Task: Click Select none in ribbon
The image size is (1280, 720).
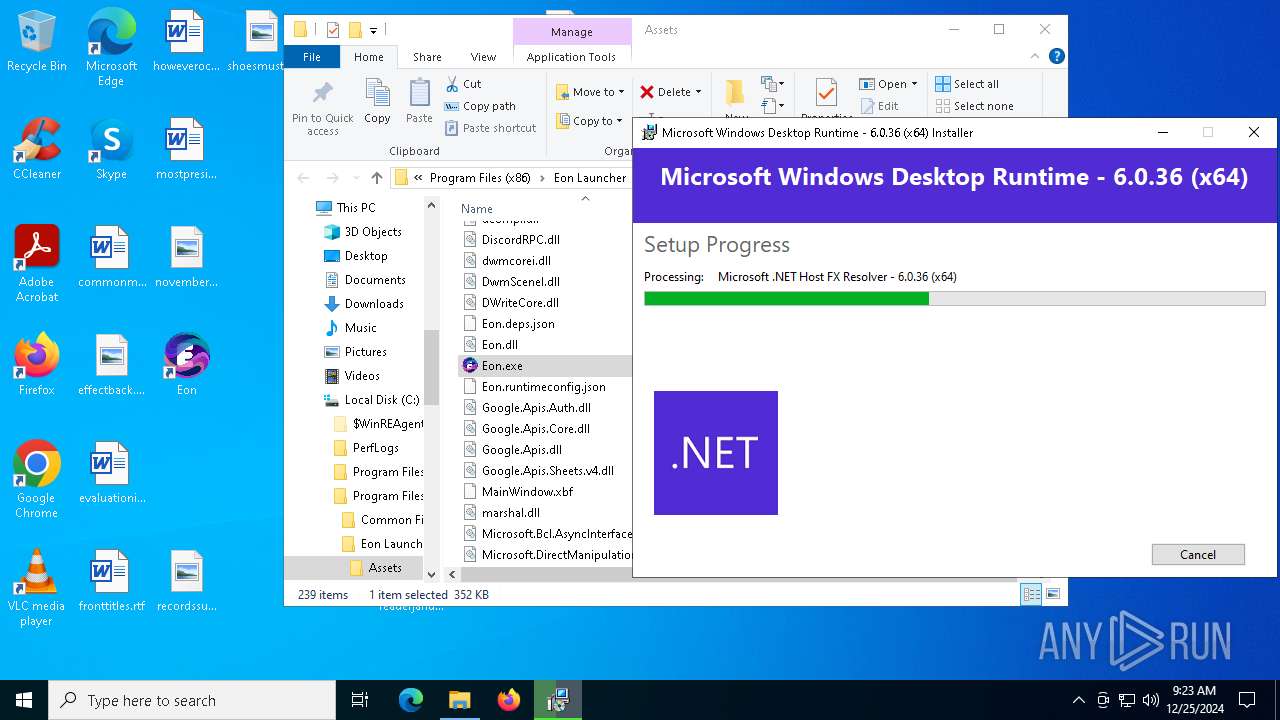Action: 975,106
